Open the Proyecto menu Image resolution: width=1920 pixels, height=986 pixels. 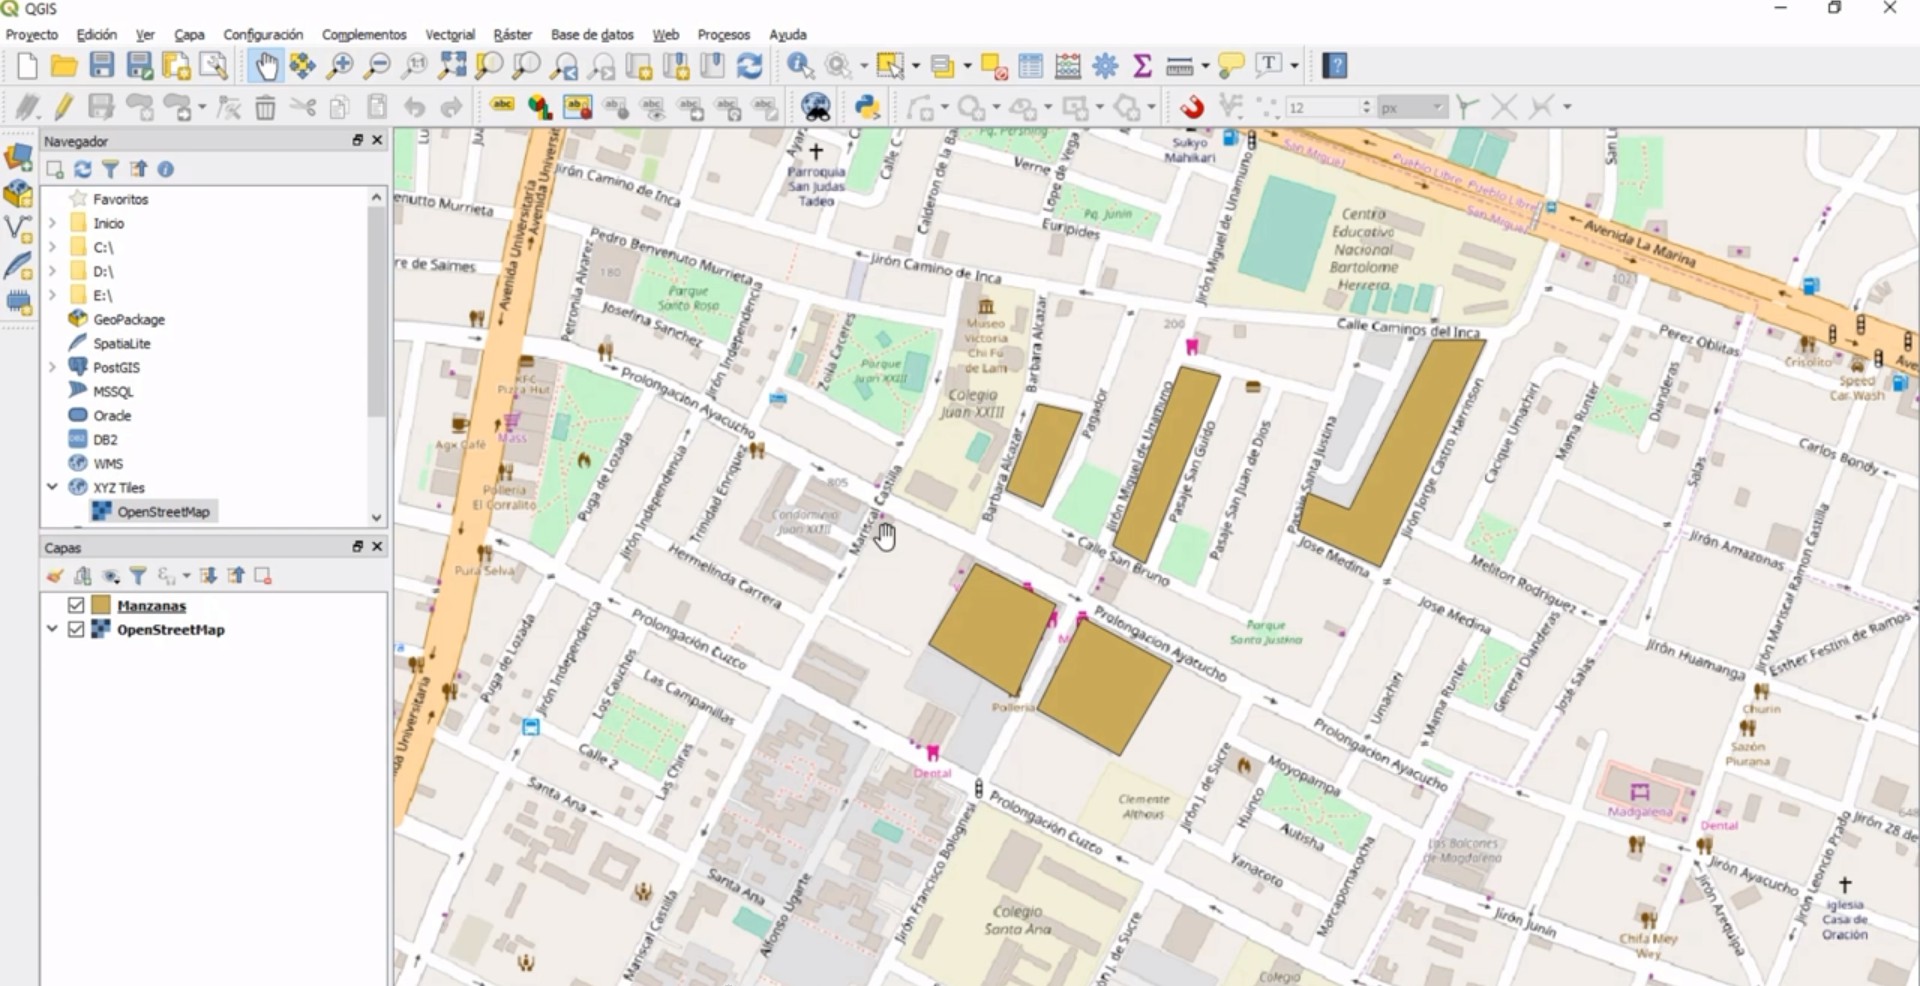pos(32,34)
